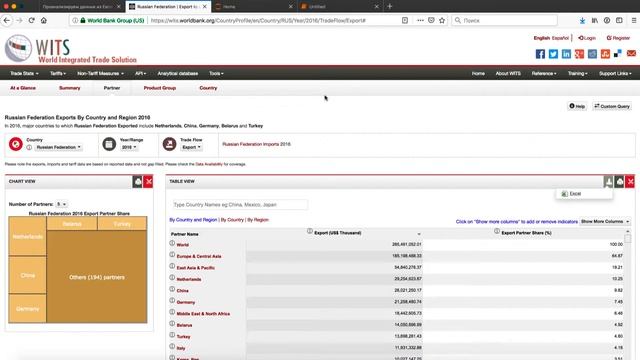640x360 pixels.
Task: Open the LinkedIn share icon
Action: tap(566, 54)
